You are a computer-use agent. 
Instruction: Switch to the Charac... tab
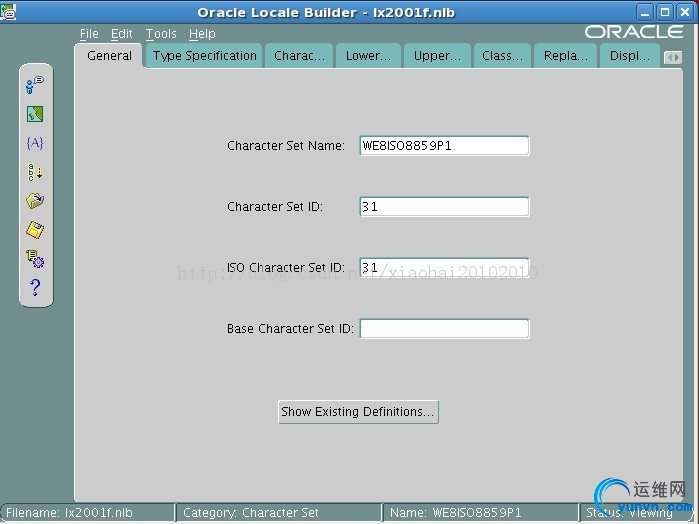pyautogui.click(x=299, y=56)
